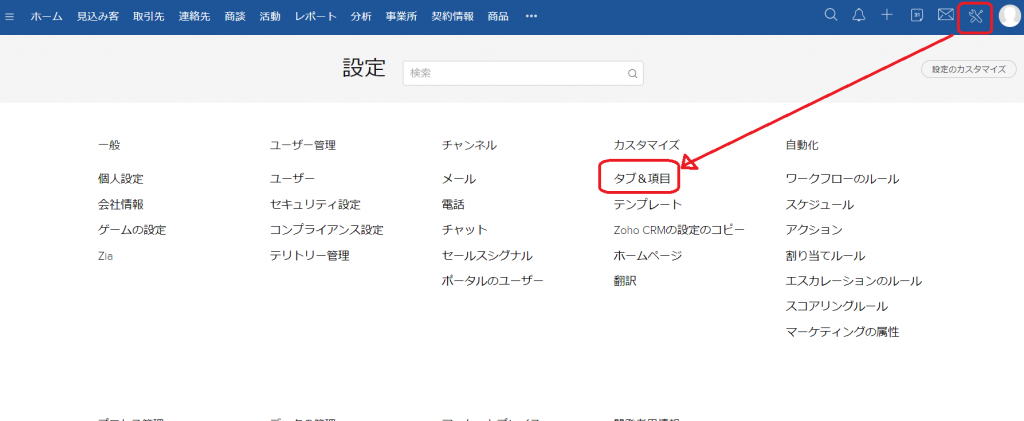
Task: Click the search icon inside settings field
Action: [632, 74]
